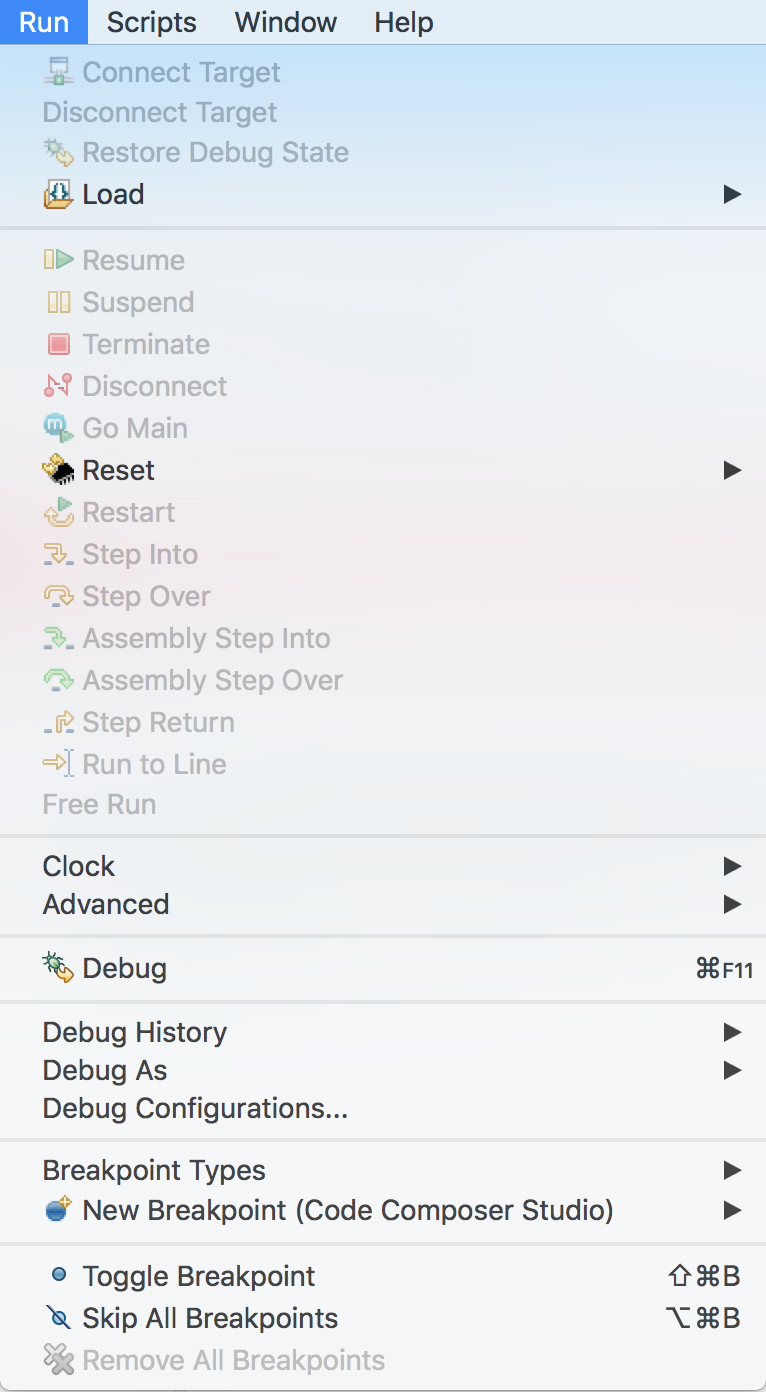
Task: Click the Toggle Breakpoint dot icon
Action: (58, 1276)
